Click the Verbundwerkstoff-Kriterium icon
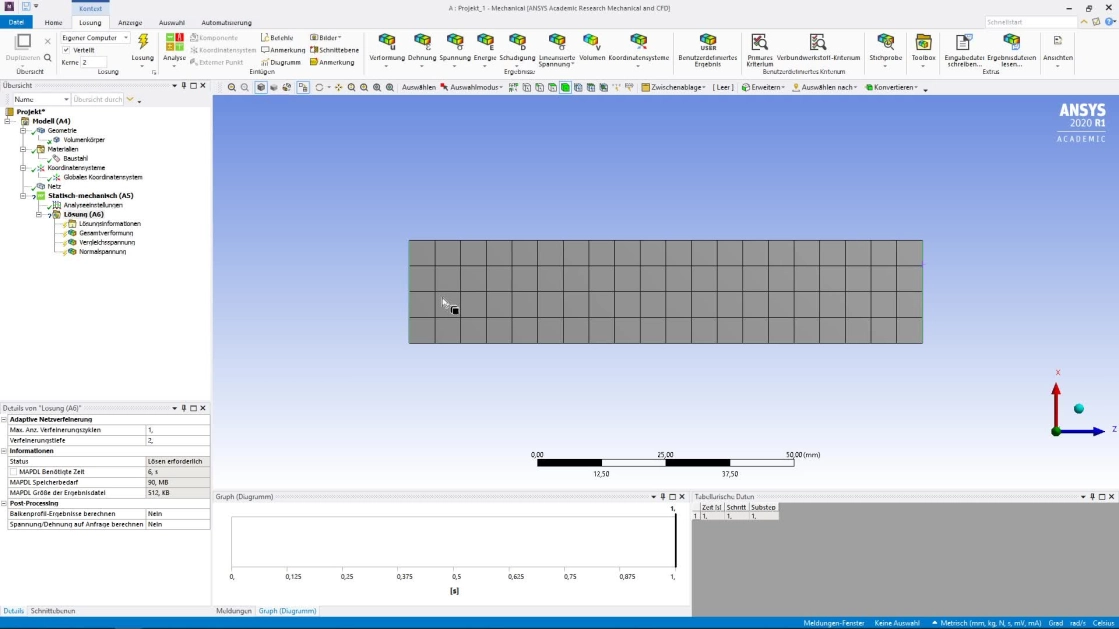The width and height of the screenshot is (1119, 629). point(818,42)
